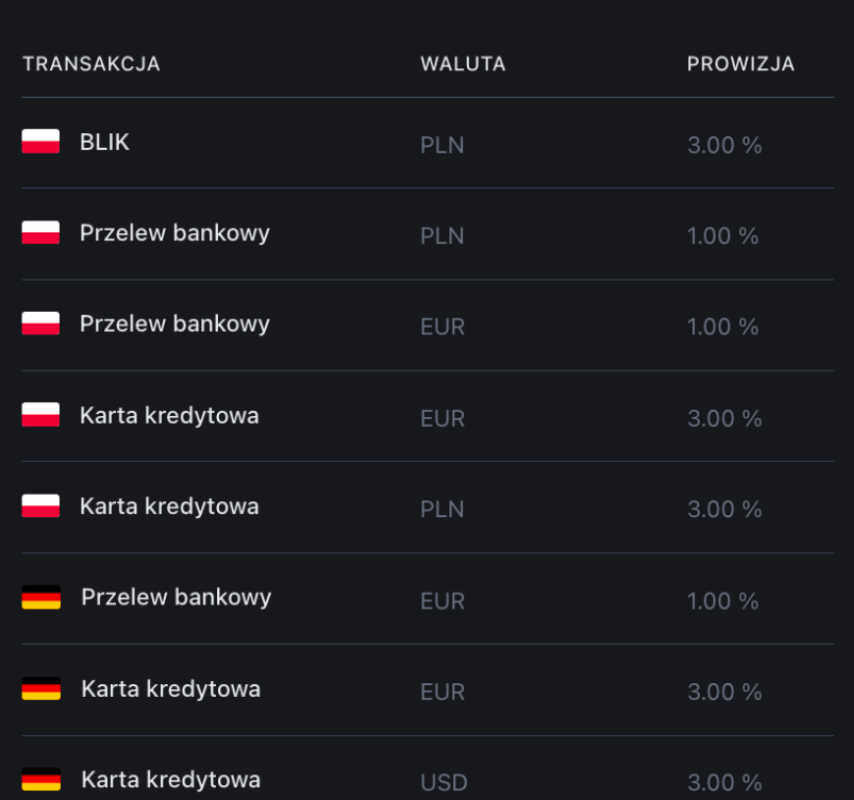Select the Polish Przelew bankowy label for PLN
This screenshot has height=800, width=854.
pos(175,234)
